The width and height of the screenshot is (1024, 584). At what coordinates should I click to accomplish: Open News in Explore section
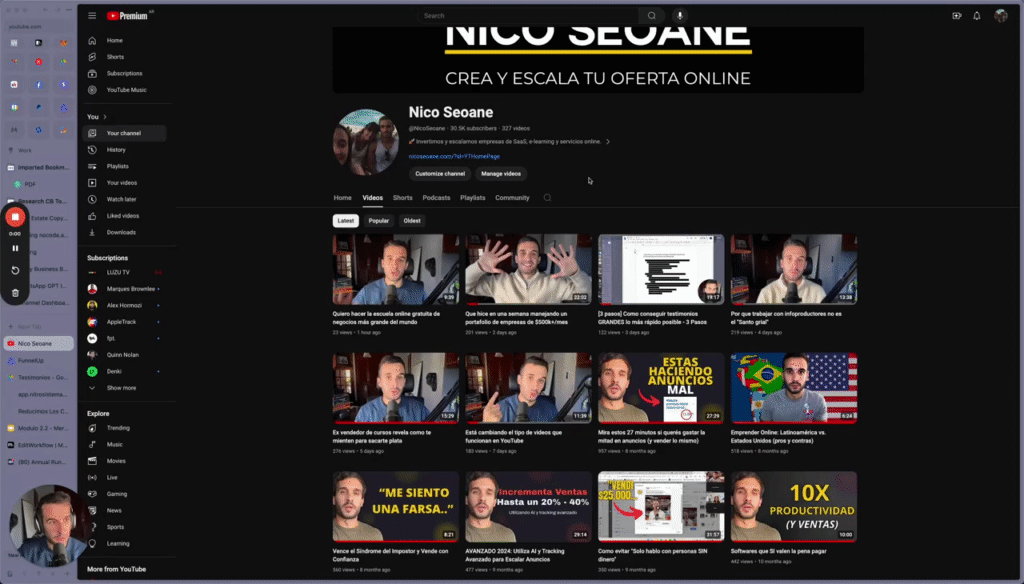(125, 510)
